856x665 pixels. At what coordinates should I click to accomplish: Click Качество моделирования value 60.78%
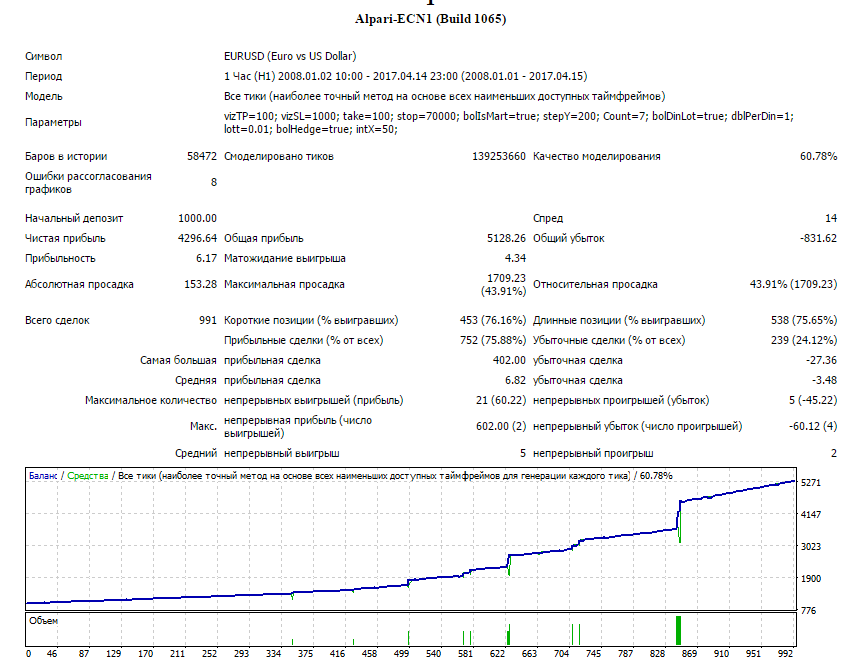pyautogui.click(x=818, y=157)
